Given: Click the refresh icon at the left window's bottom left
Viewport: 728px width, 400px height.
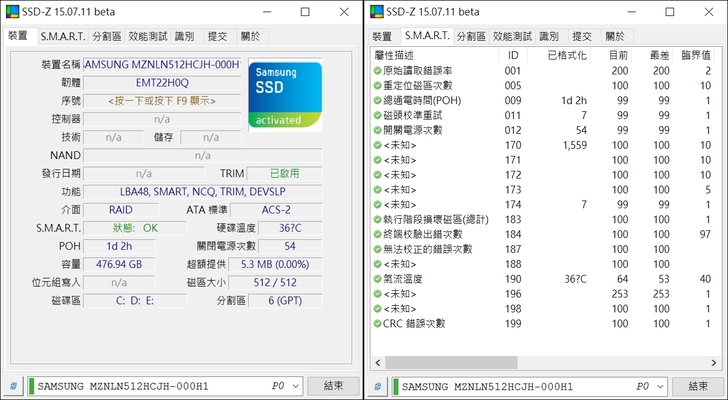Looking at the screenshot, I should pyautogui.click(x=13, y=386).
